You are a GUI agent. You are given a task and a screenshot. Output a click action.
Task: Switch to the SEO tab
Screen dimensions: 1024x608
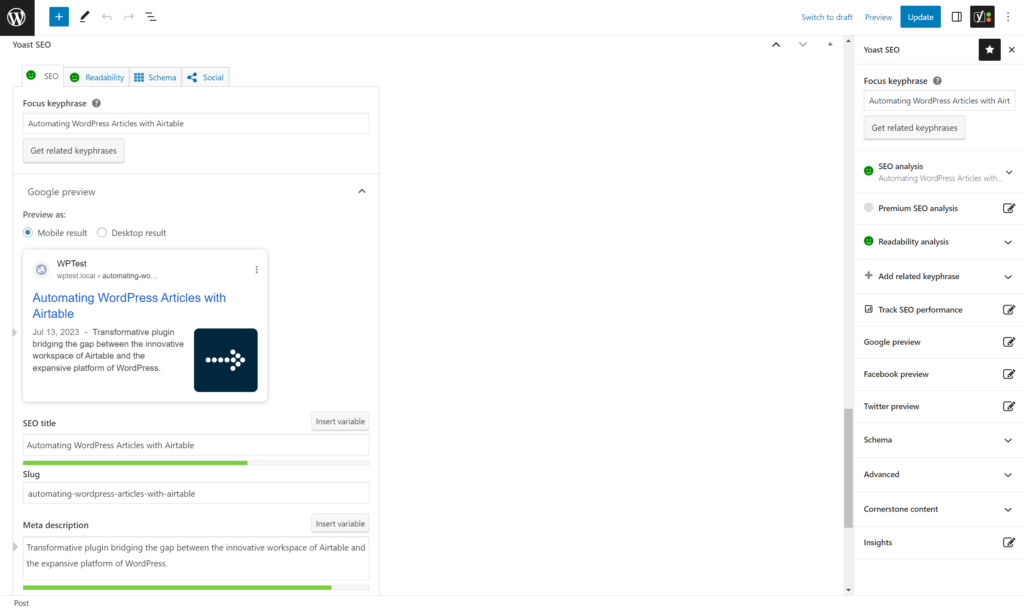point(43,76)
